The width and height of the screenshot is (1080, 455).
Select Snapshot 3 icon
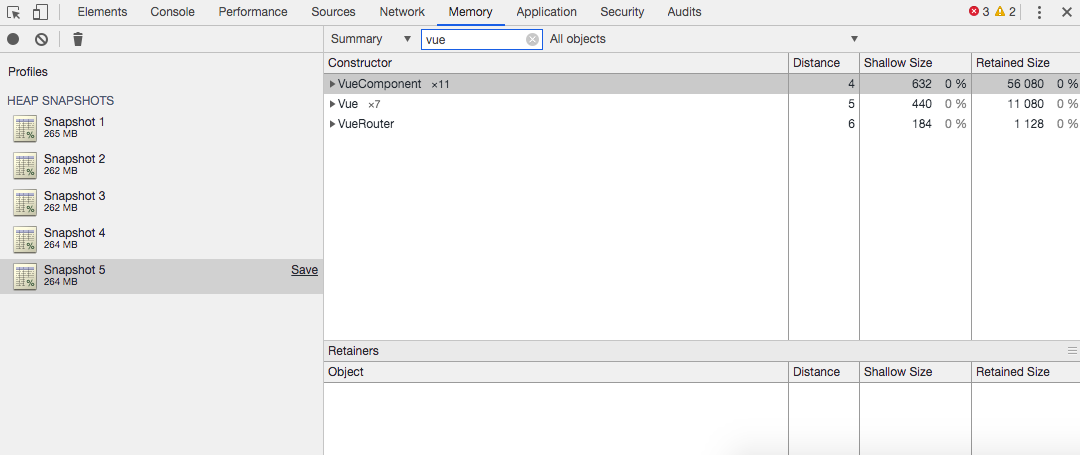(x=25, y=202)
